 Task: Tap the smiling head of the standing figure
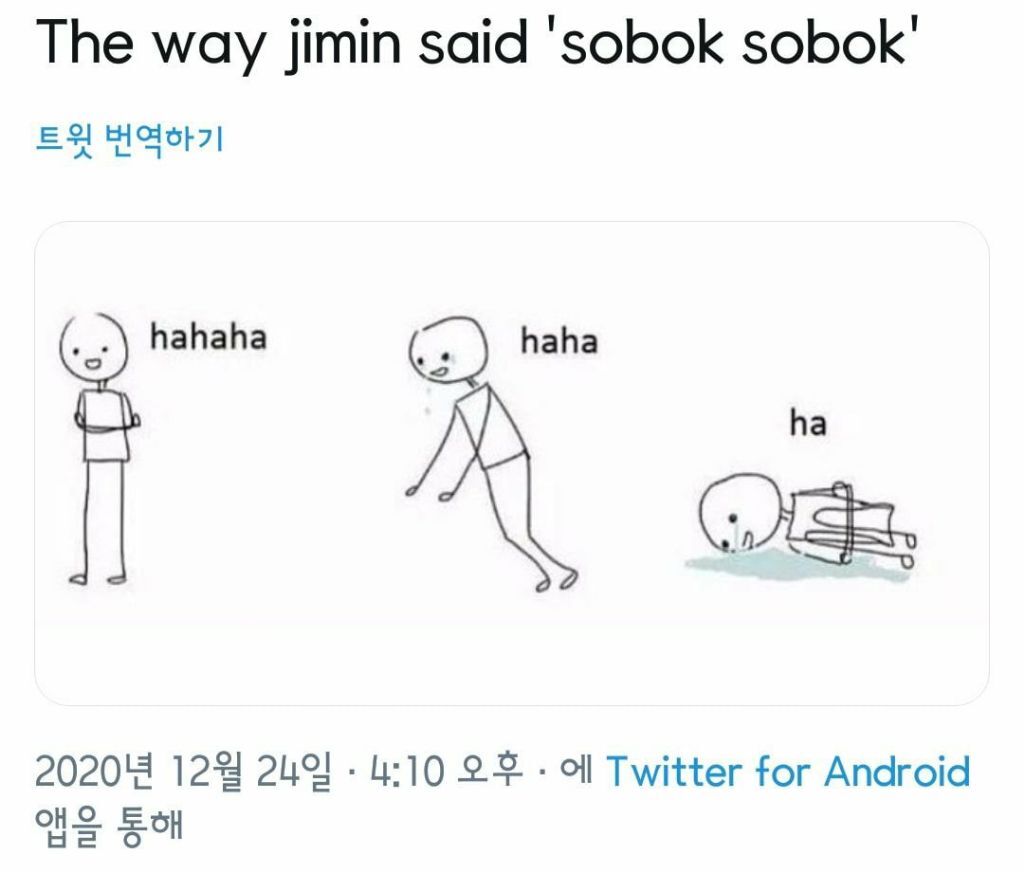coord(93,346)
